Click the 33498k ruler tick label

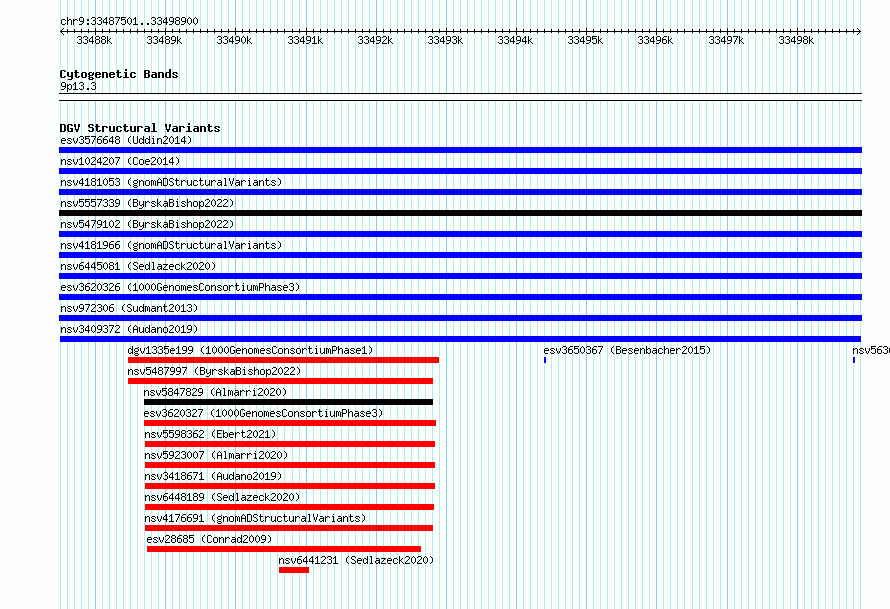pos(796,40)
